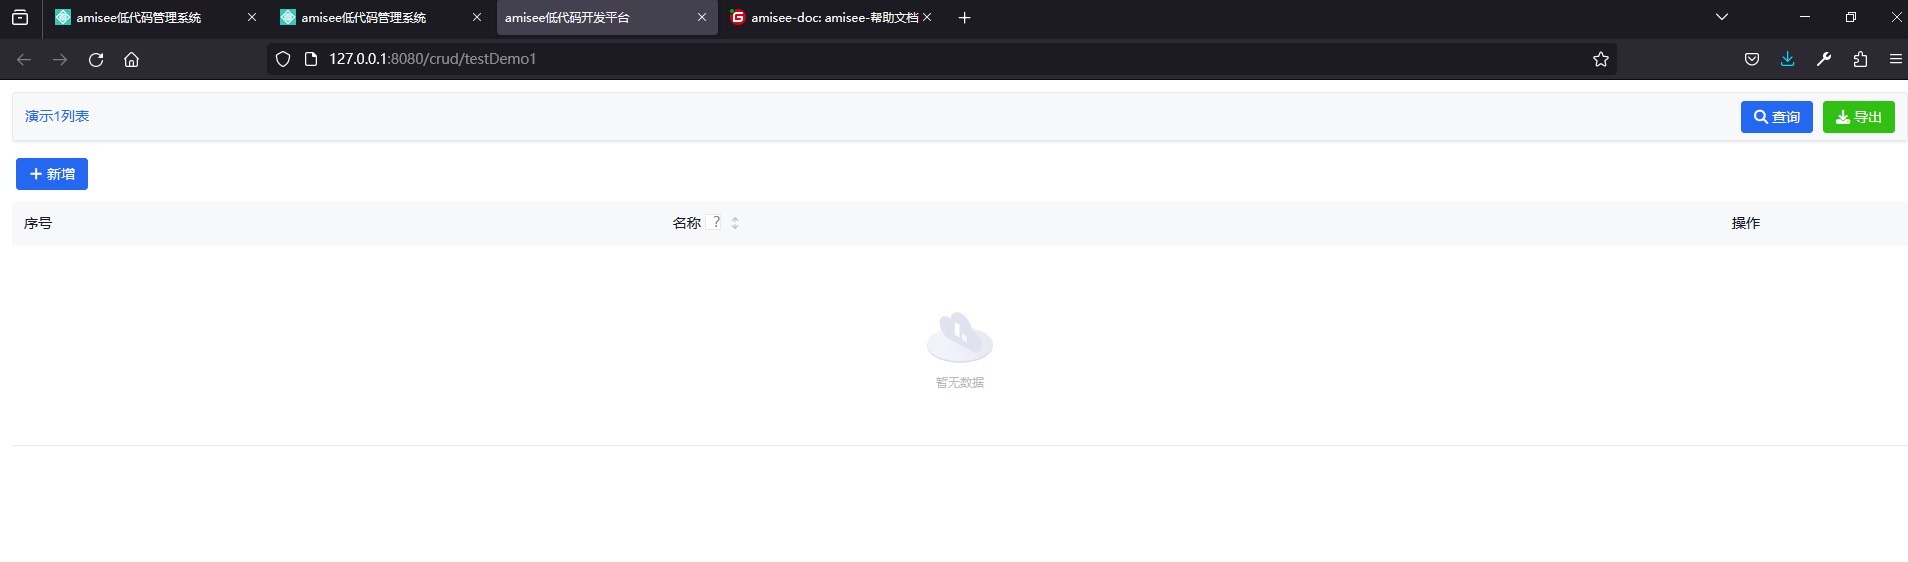1908x562 pixels.
Task: Open the Firefox View icon at tab strip start
Action: (x=20, y=17)
